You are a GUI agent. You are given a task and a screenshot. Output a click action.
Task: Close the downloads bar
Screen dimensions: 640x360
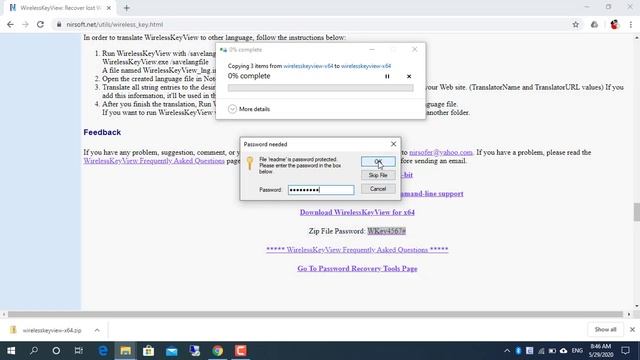(x=632, y=329)
